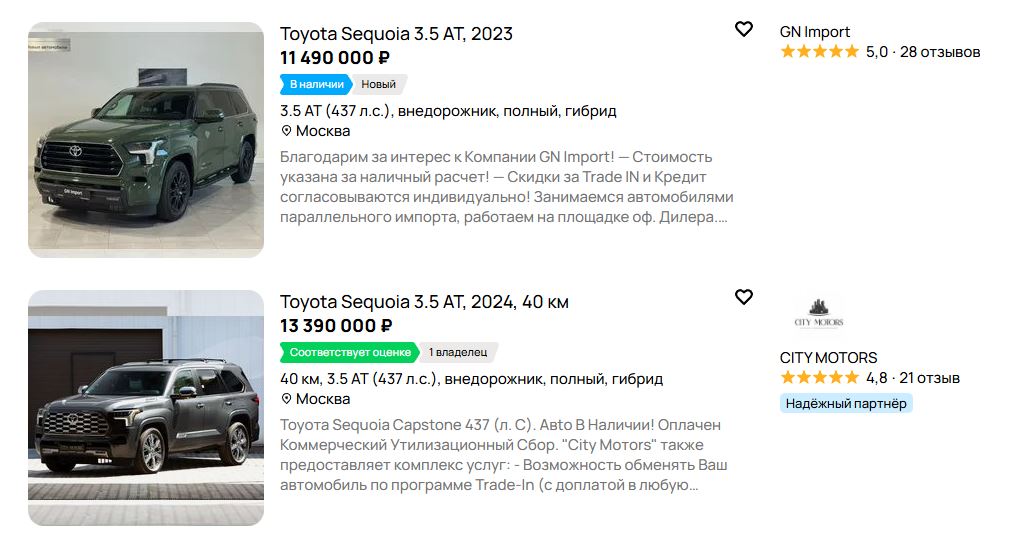This screenshot has width=1028, height=539.
Task: Click location pin icon of second listing
Action: [x=286, y=399]
